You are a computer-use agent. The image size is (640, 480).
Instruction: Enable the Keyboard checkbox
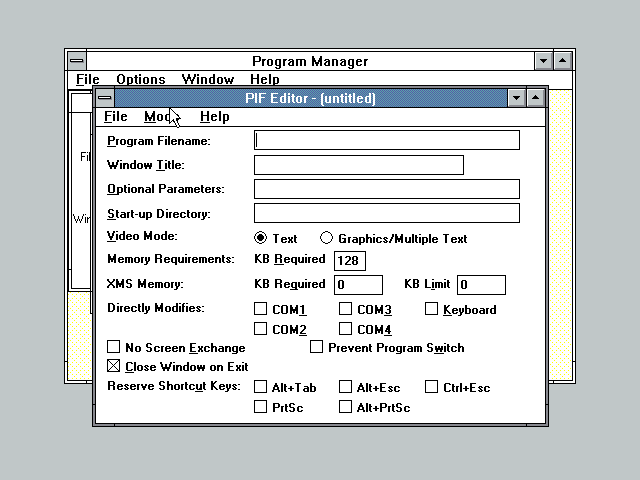pyautogui.click(x=431, y=309)
